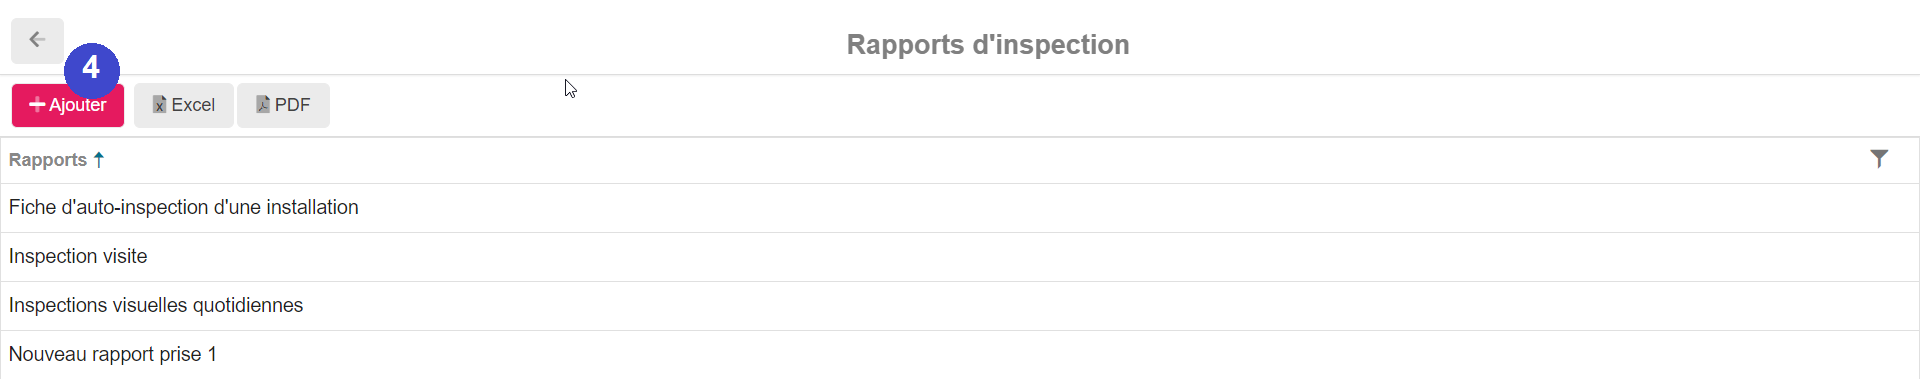Open the column filter funnel icon

point(1879,159)
